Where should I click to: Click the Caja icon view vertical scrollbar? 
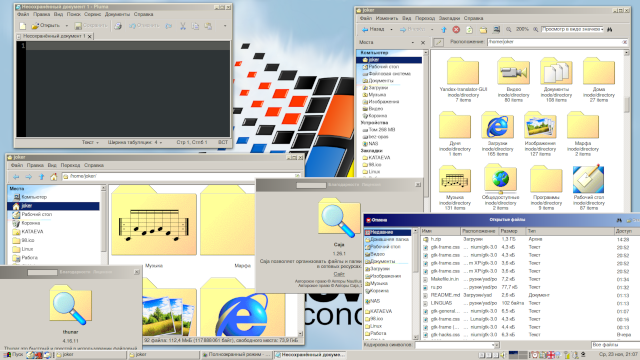click(x=627, y=104)
